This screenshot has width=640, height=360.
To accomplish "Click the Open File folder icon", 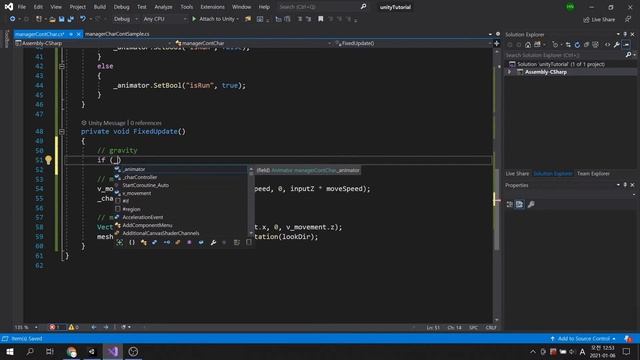I will click(52, 19).
